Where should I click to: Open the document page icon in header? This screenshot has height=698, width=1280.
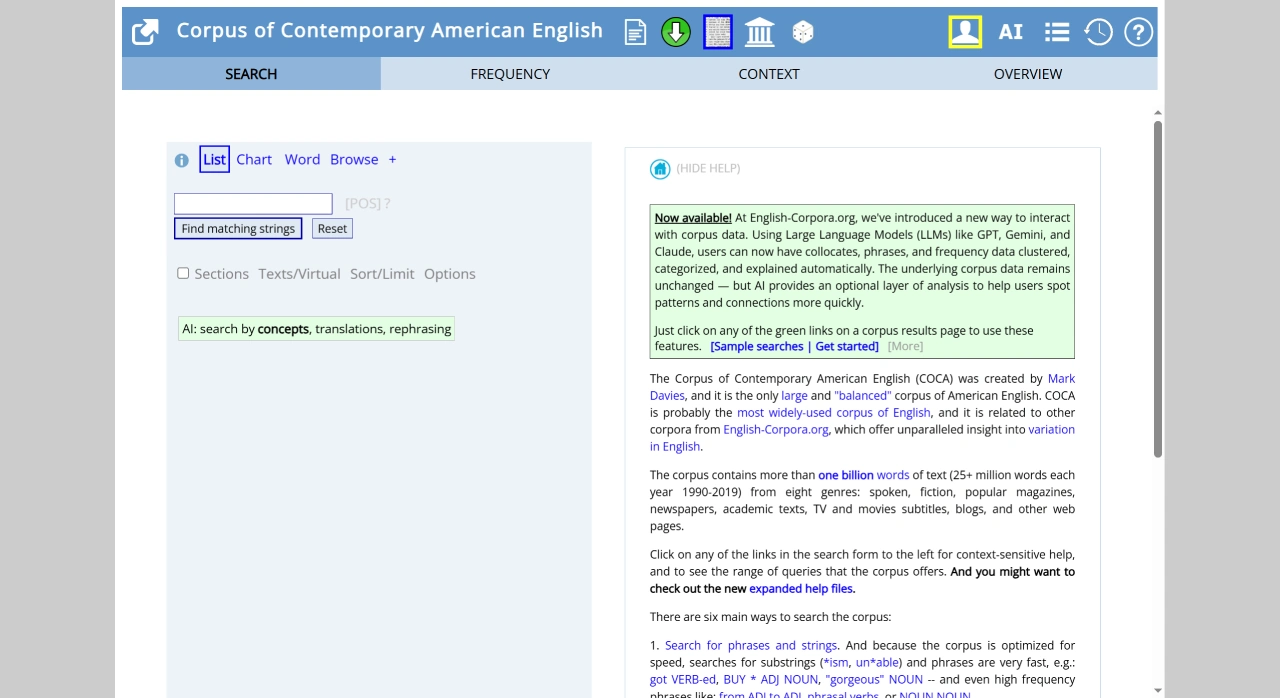(x=635, y=32)
